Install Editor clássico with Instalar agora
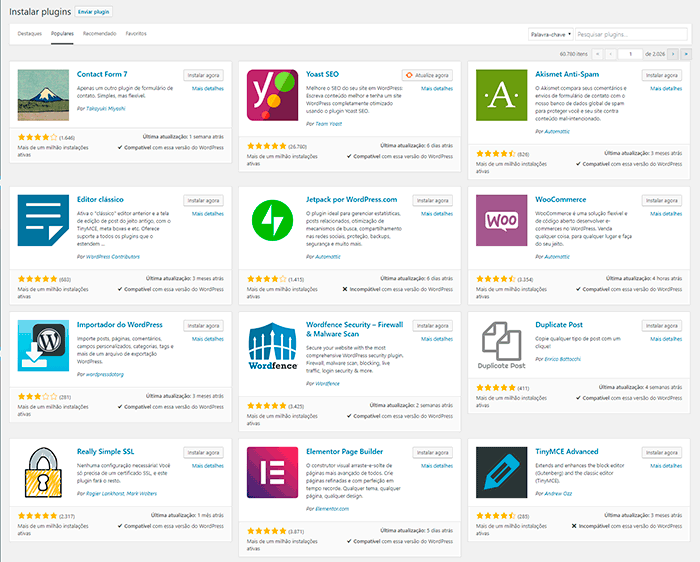This screenshot has height=562, width=700. pos(204,201)
